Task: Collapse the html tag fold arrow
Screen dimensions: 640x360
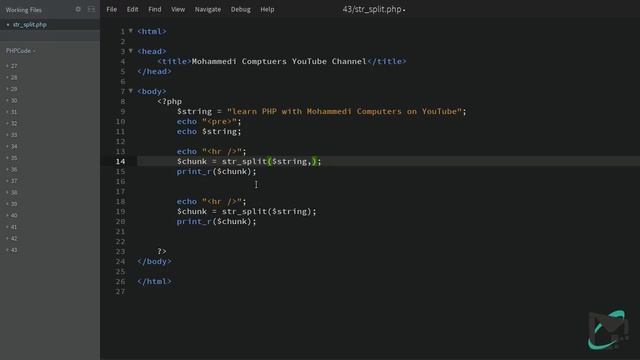Action: pos(131,31)
